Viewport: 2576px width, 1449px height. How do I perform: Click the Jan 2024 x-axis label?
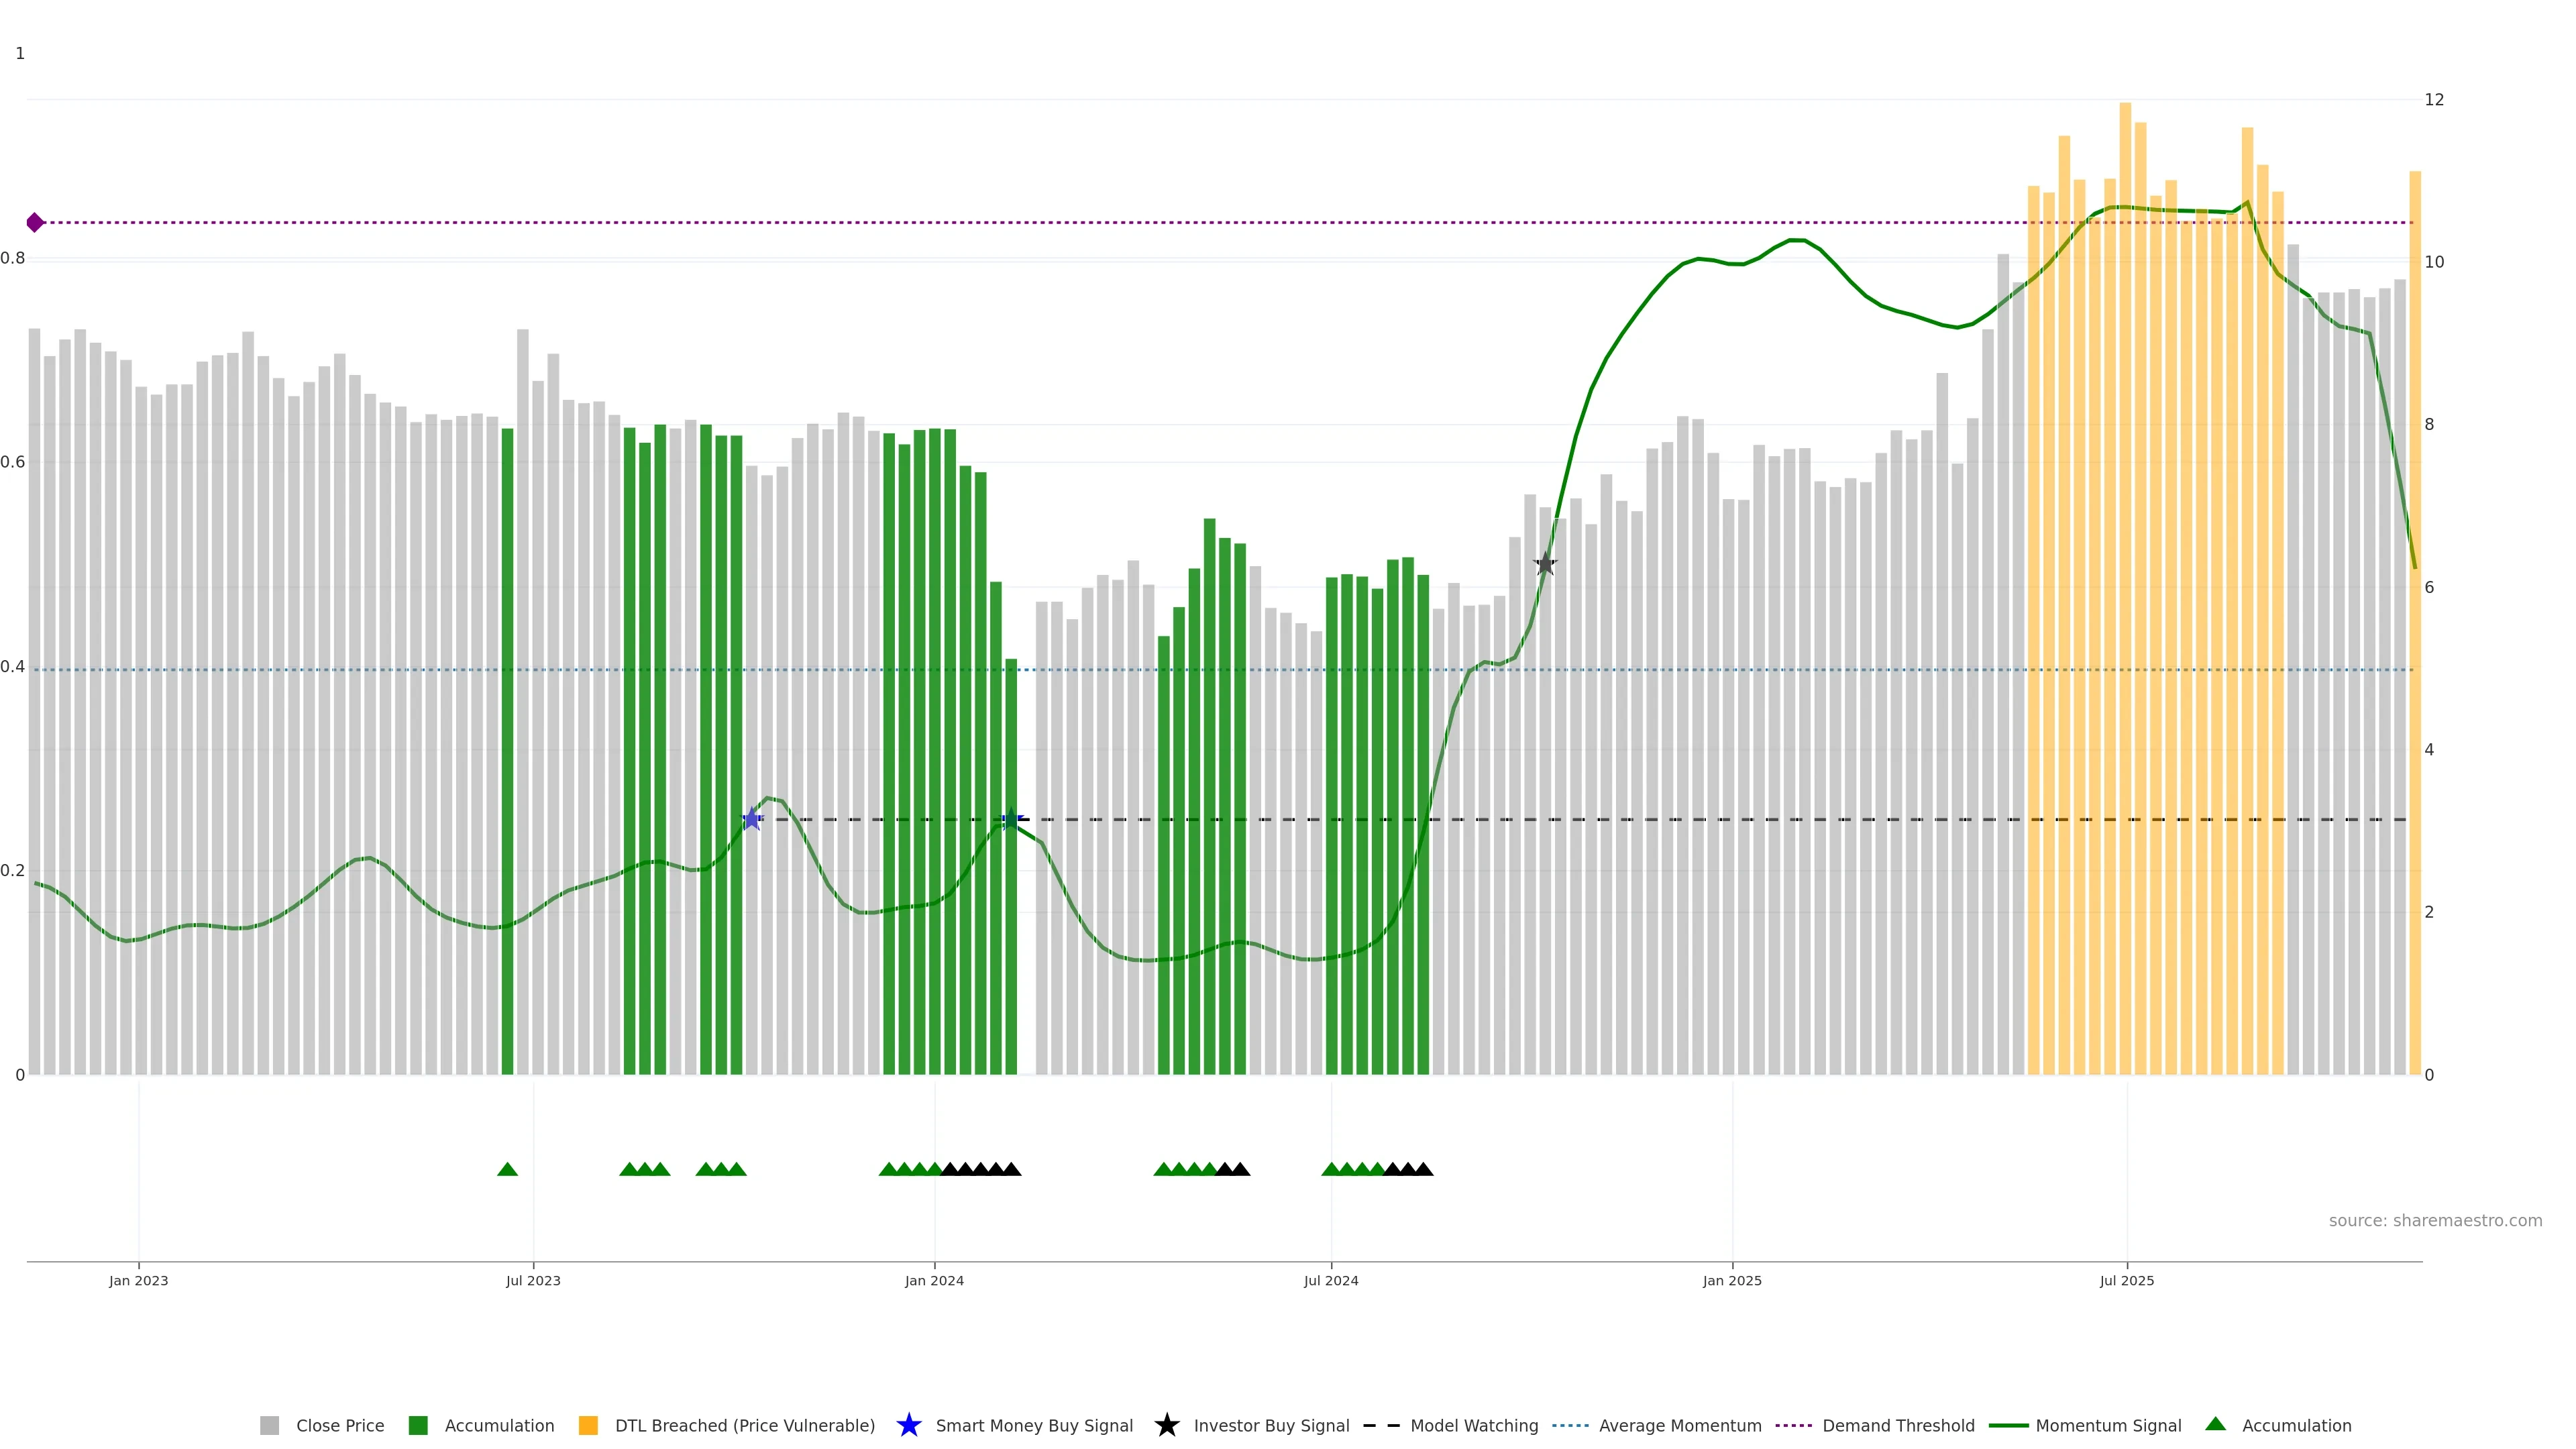point(934,1280)
